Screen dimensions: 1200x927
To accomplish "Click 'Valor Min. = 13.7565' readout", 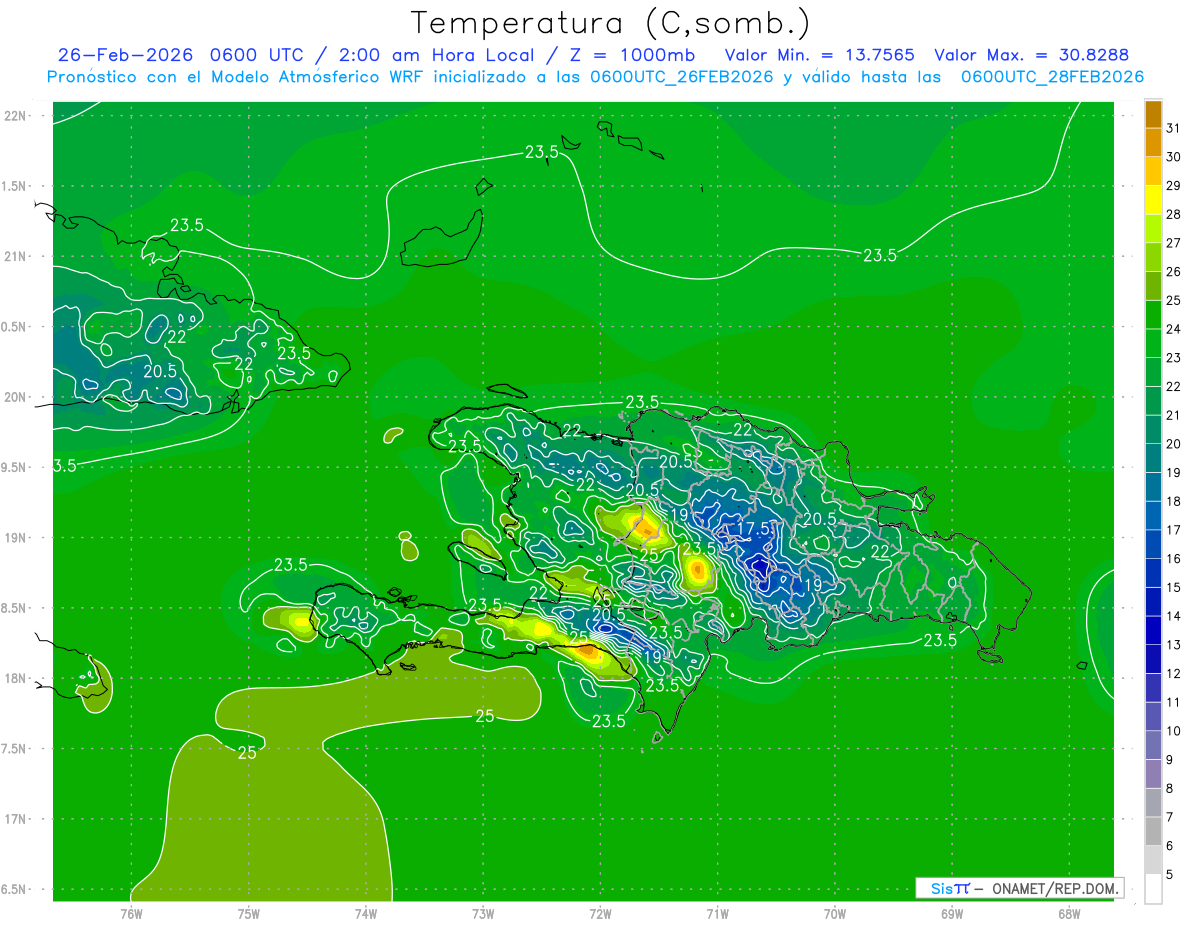I will tap(819, 55).
